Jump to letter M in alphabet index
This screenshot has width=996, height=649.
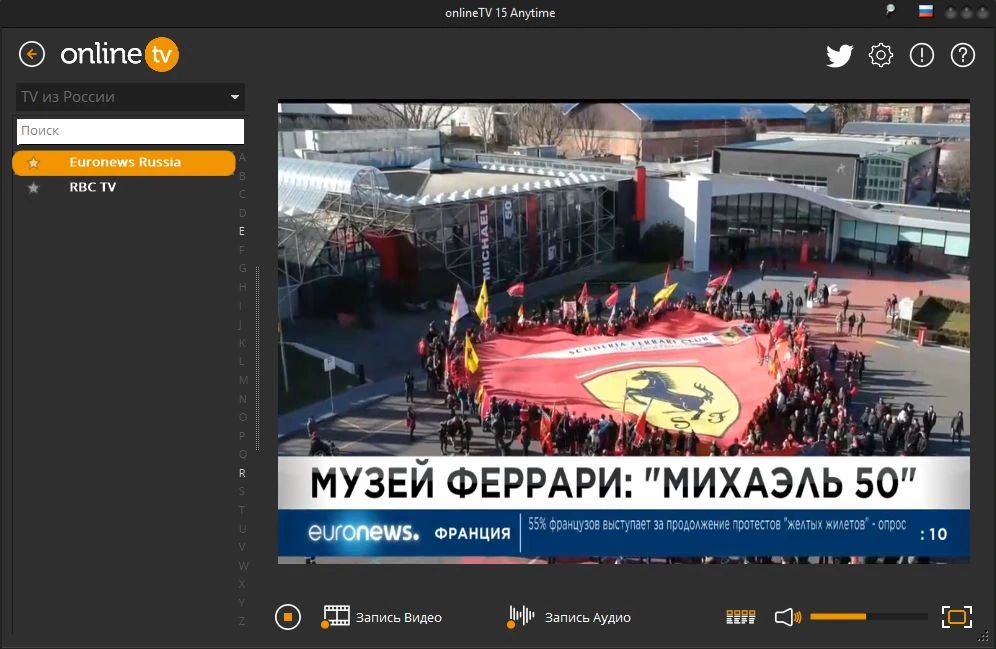click(243, 380)
